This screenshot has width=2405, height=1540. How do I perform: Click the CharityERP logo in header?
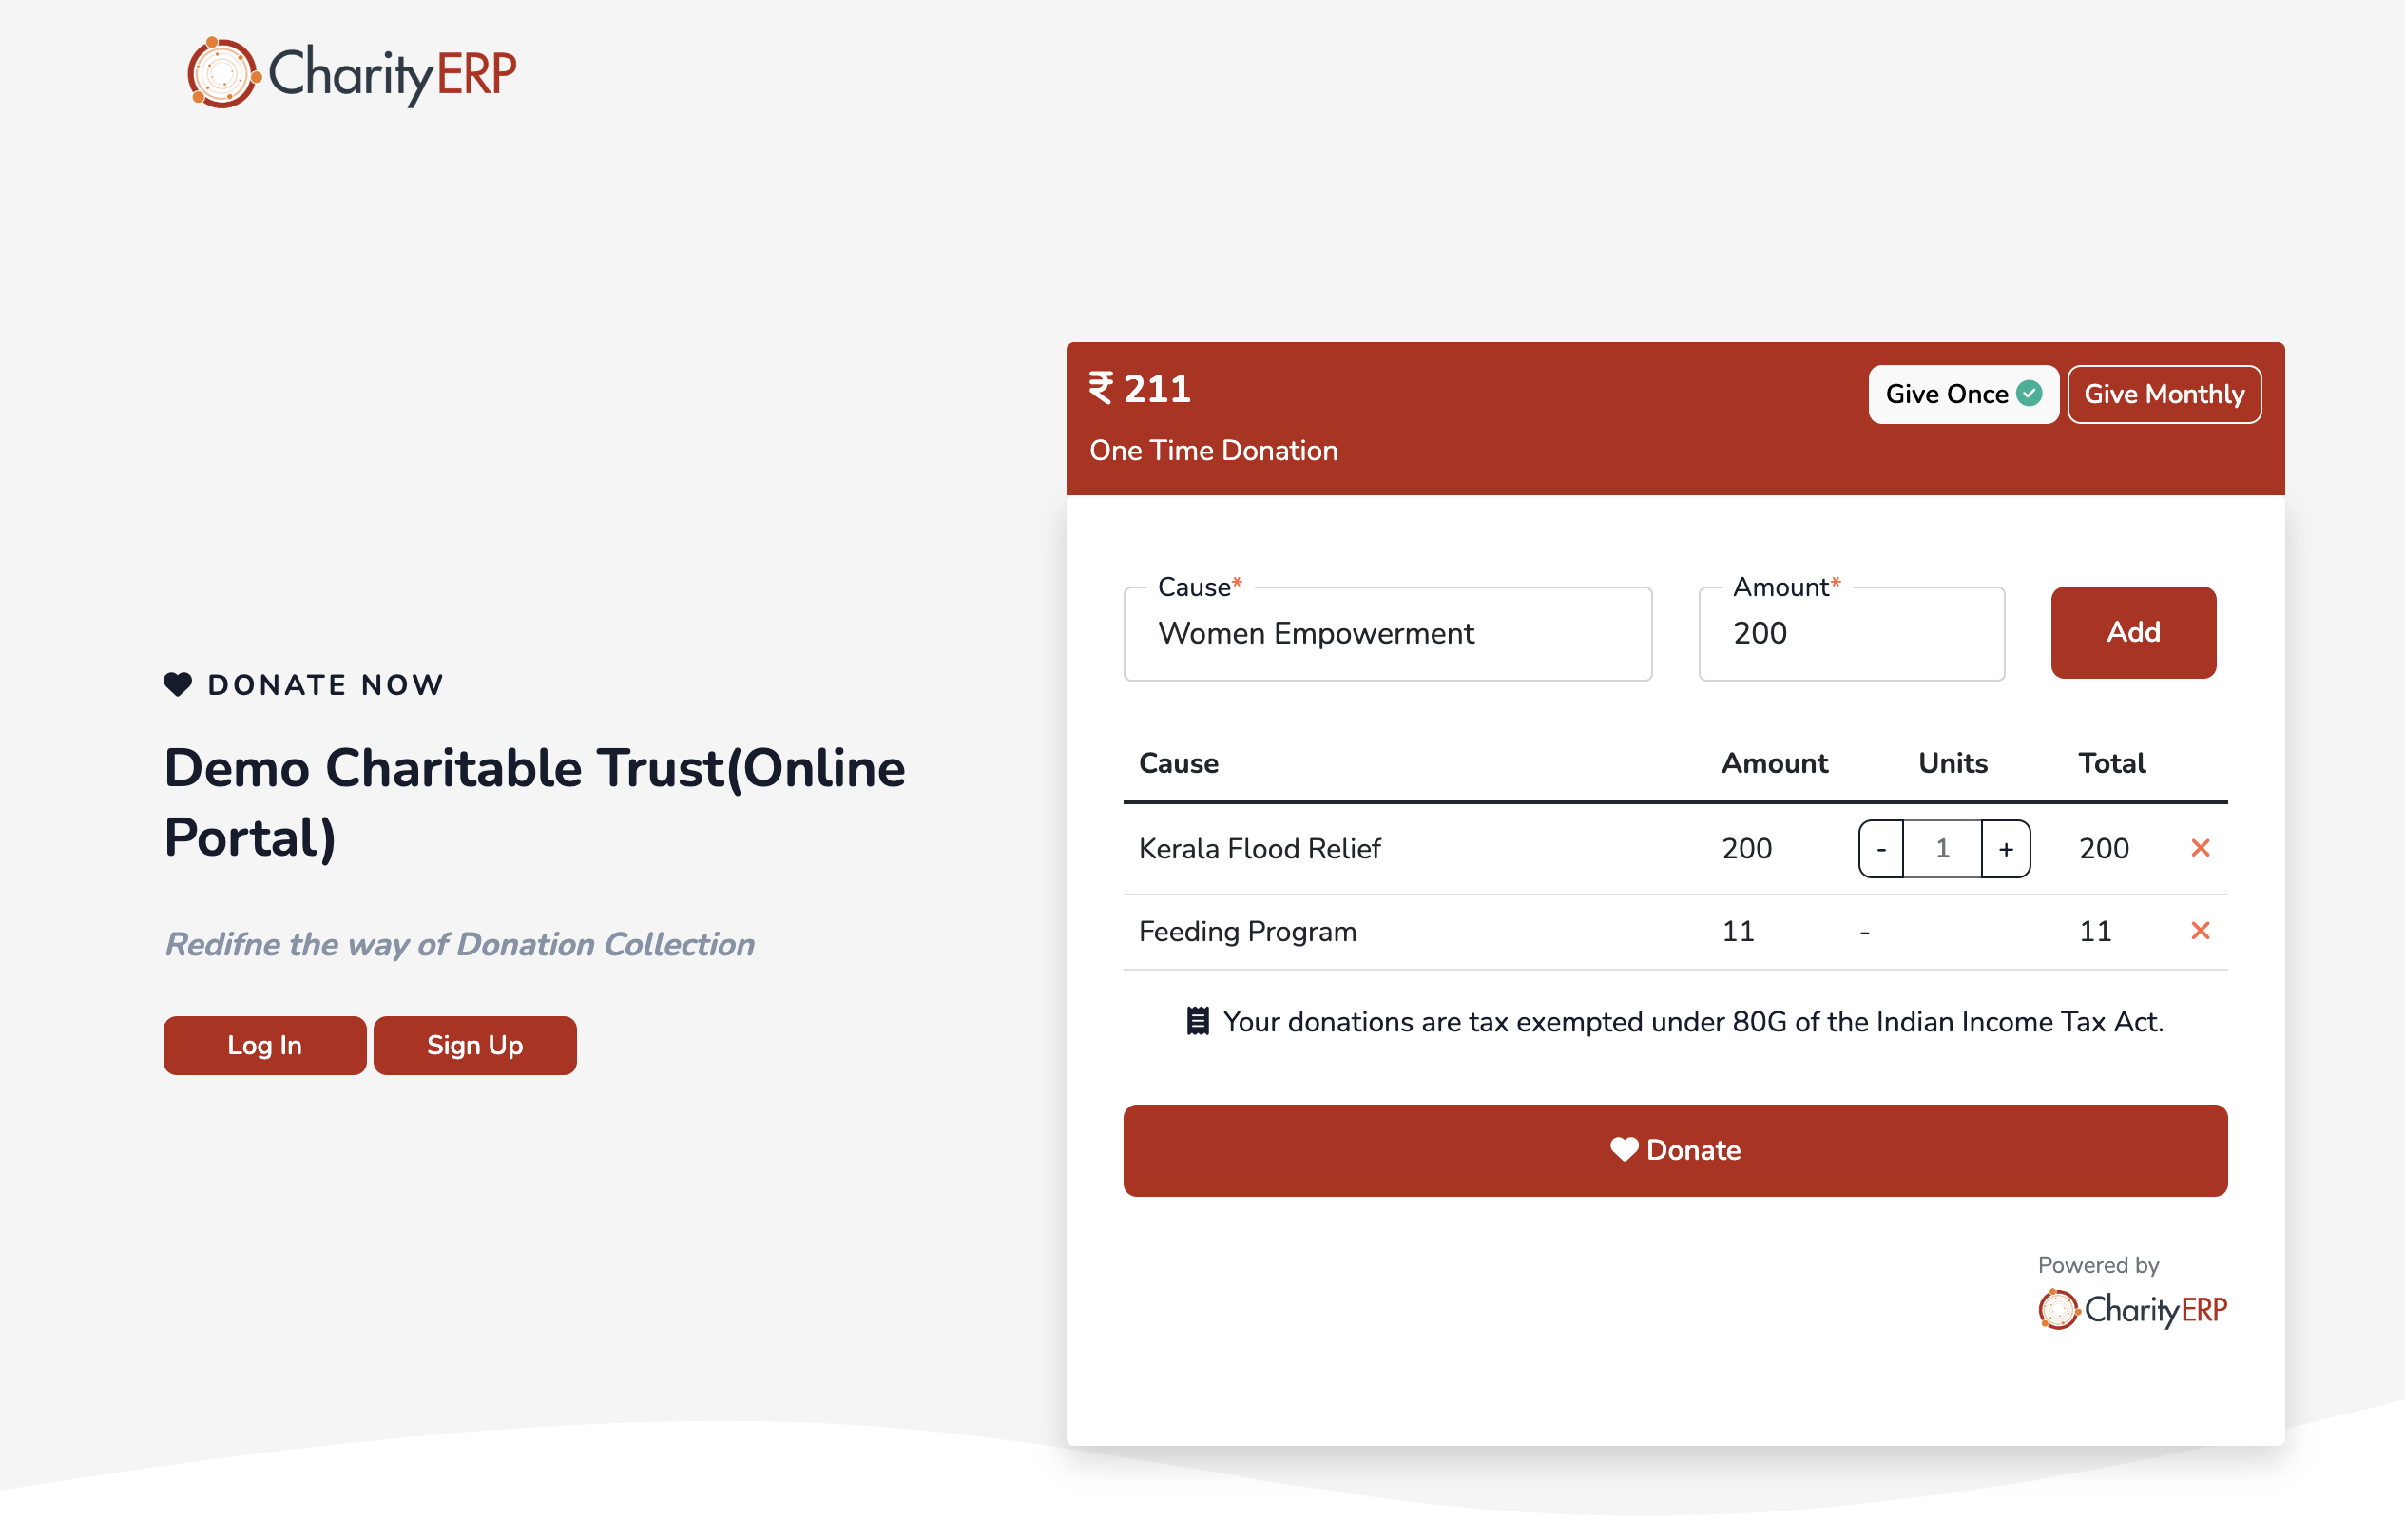coord(351,73)
